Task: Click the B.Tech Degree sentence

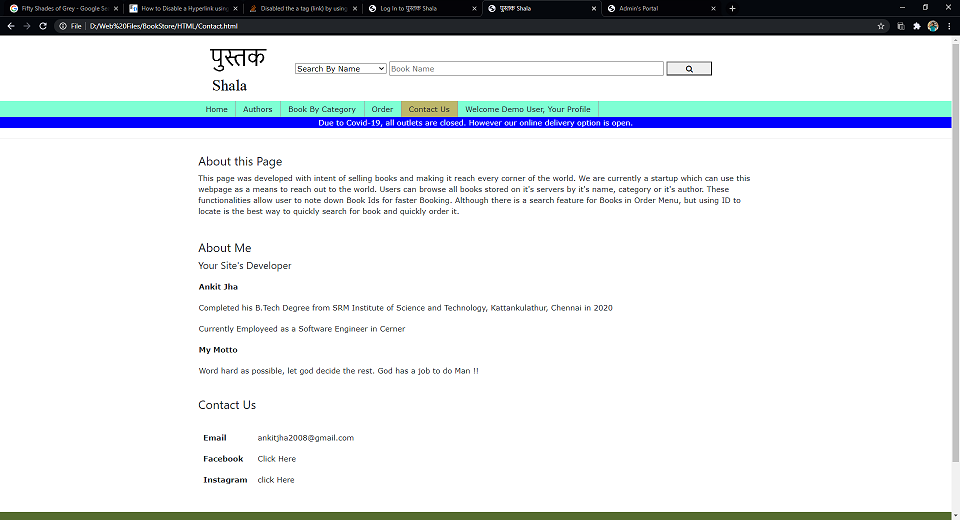Action: pyautogui.click(x=405, y=308)
